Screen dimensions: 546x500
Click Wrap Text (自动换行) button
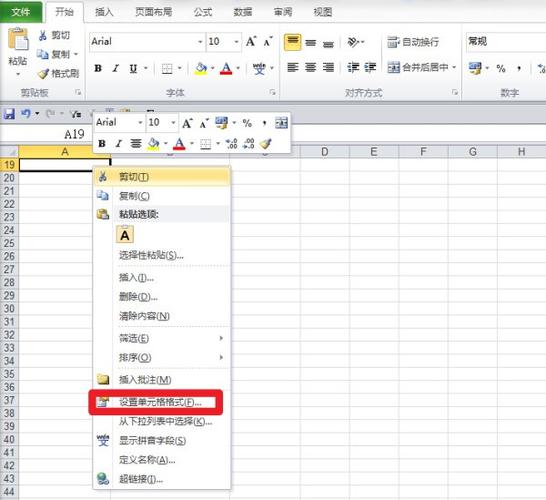(413, 42)
